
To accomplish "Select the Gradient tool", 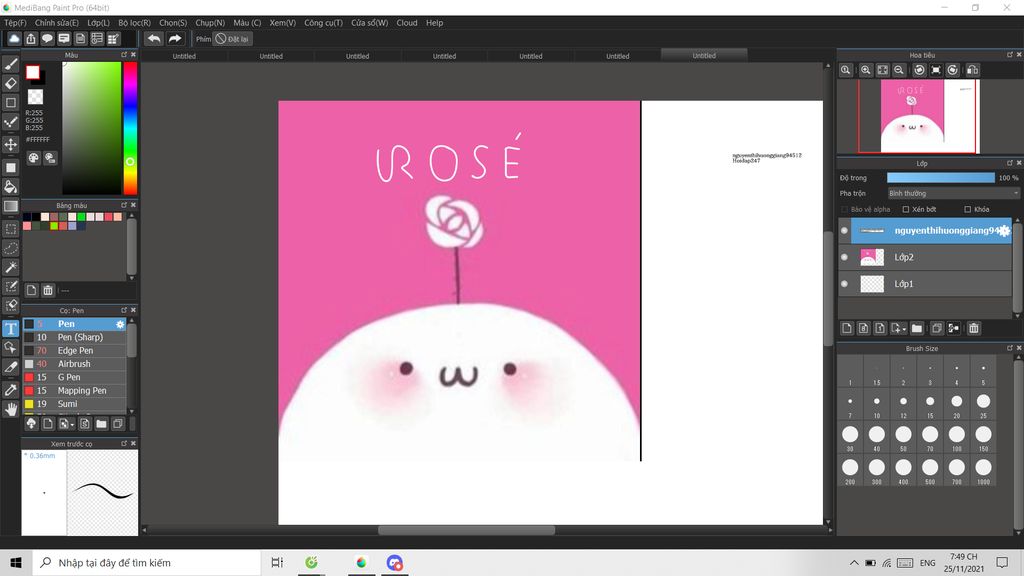I will pyautogui.click(x=10, y=206).
